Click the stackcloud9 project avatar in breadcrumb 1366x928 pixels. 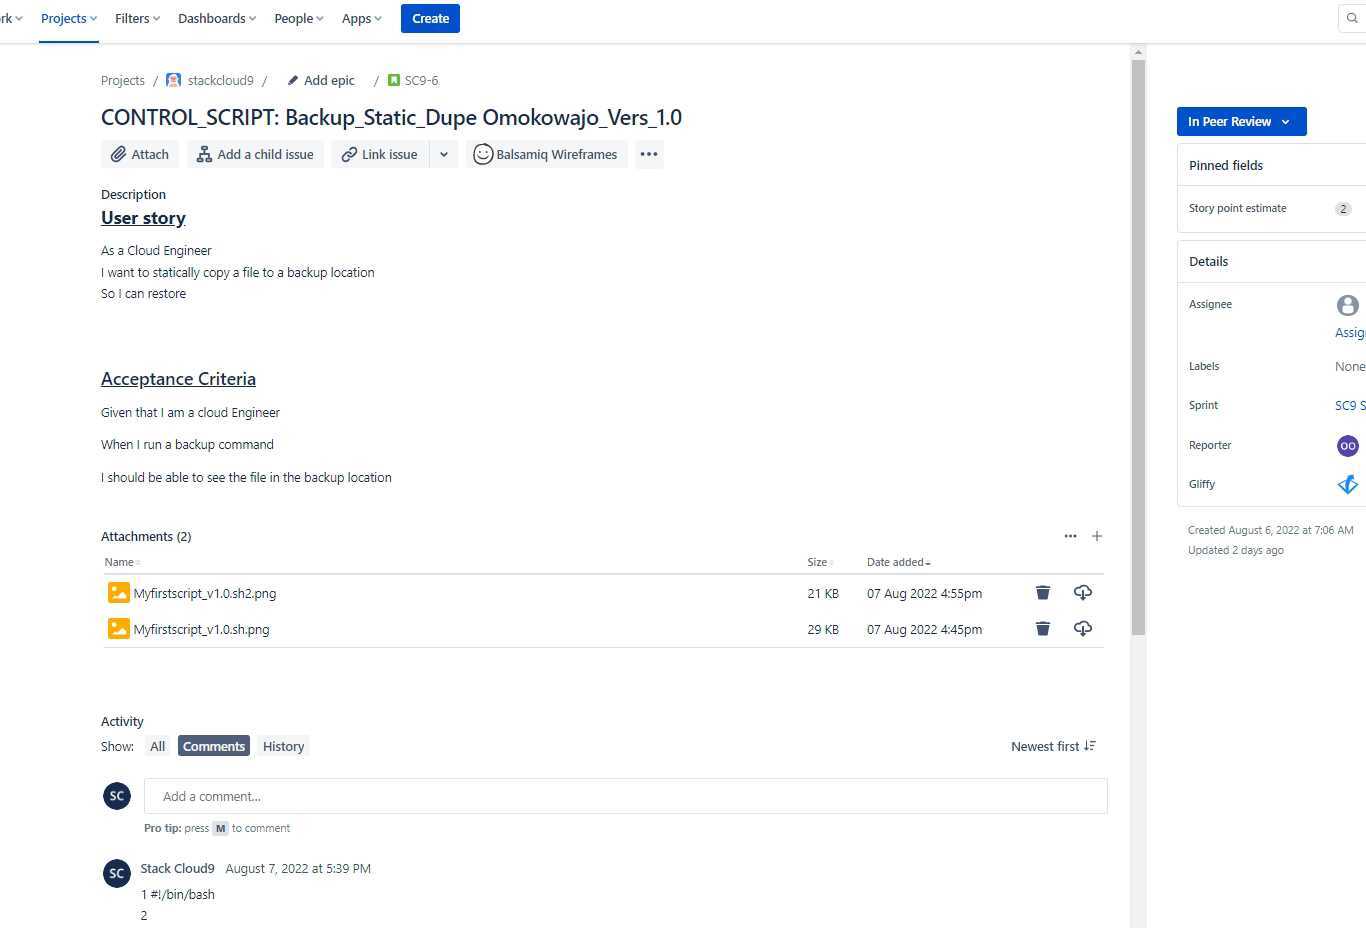click(x=173, y=80)
